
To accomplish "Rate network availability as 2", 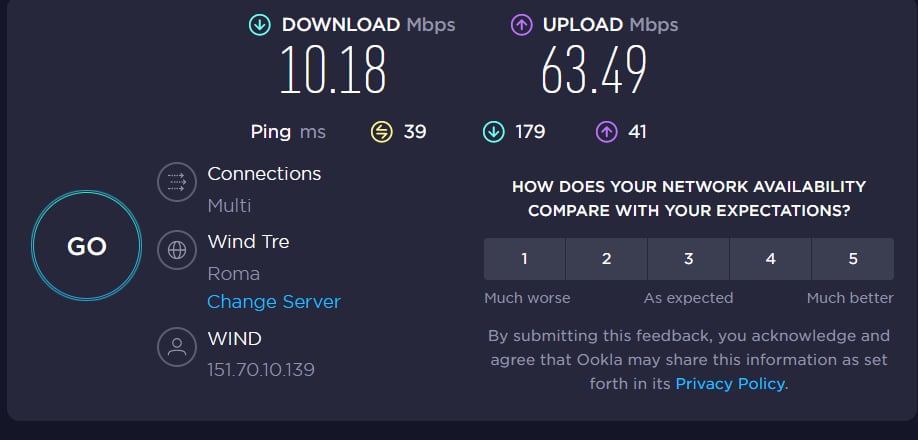I will point(607,259).
